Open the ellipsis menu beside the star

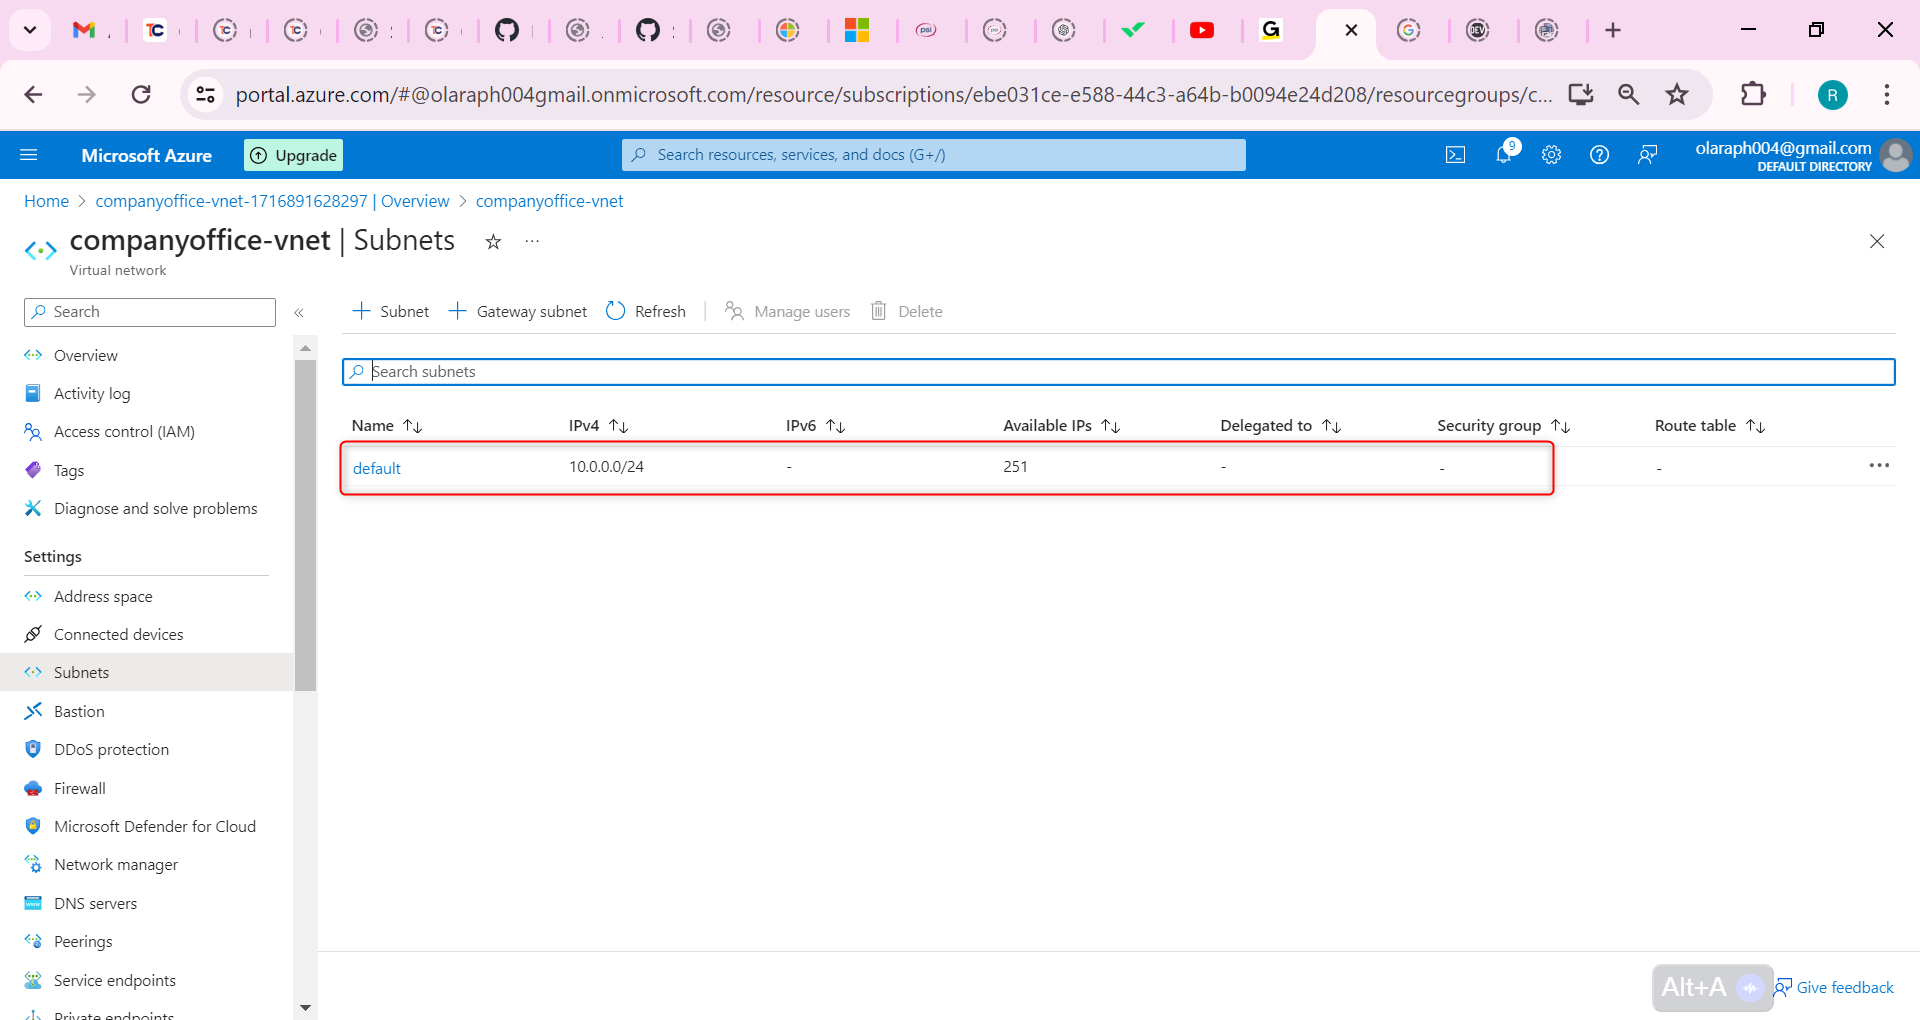click(531, 241)
